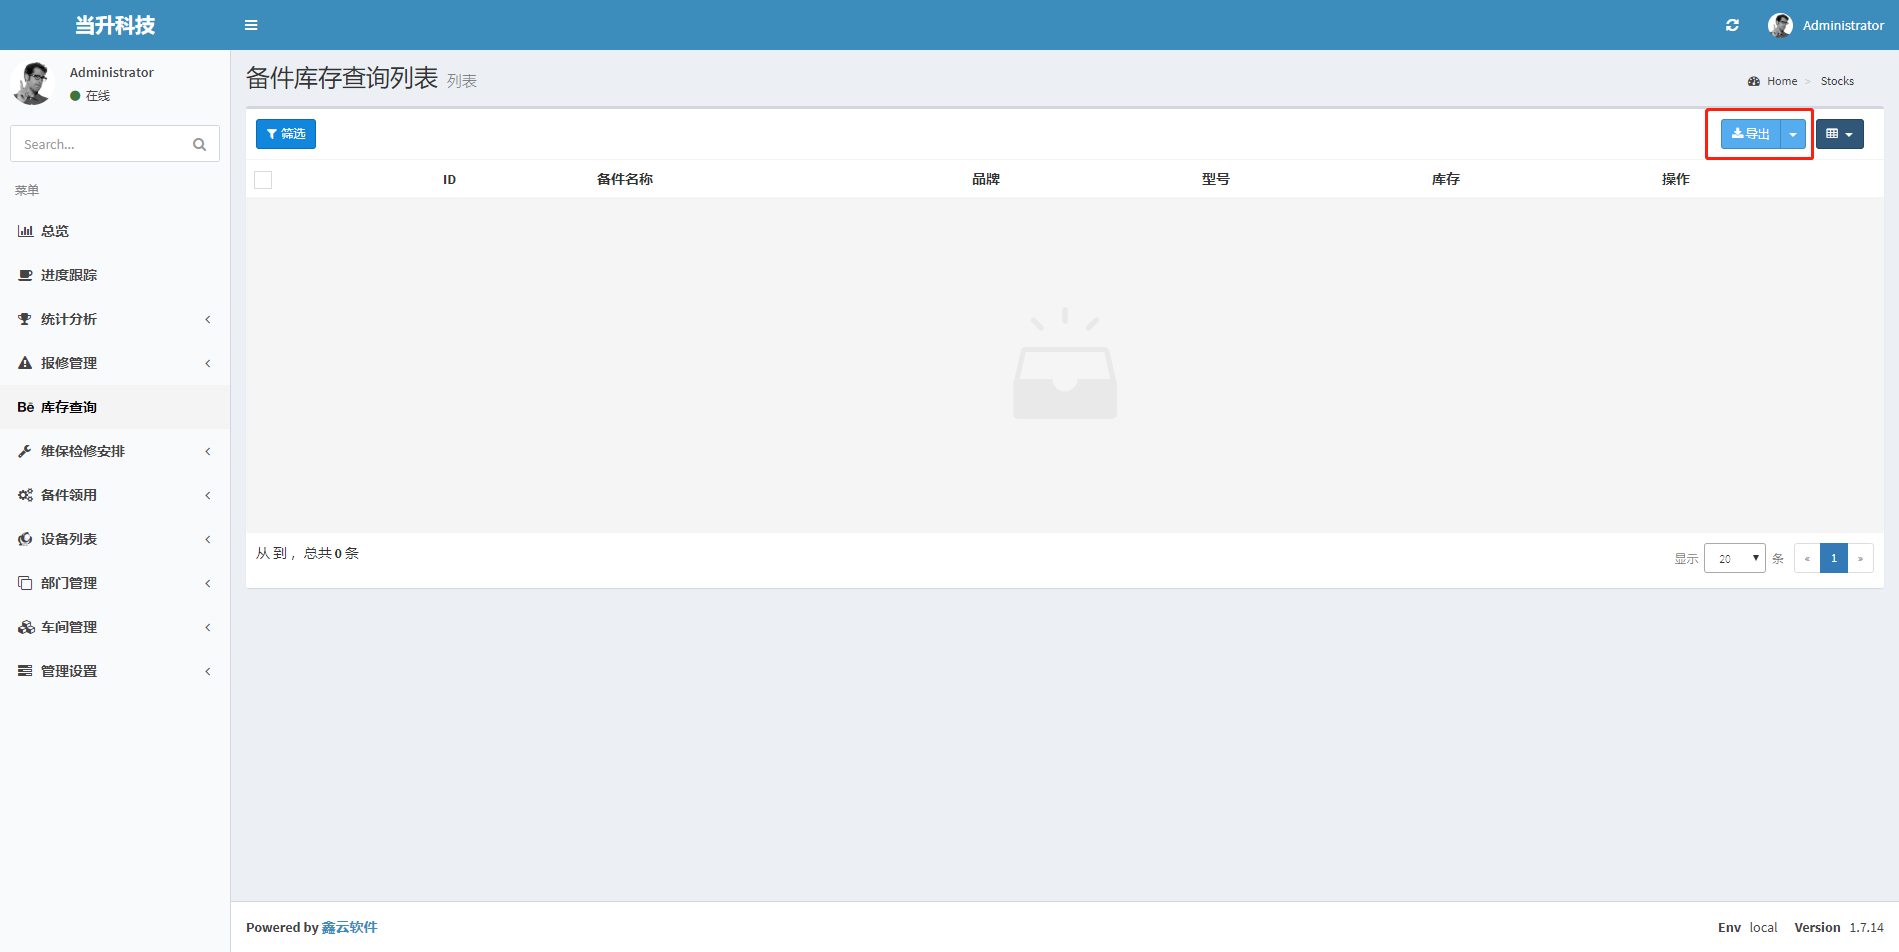Screen dimensions: 1899x952
Task: Go to page 1 in pagination
Action: (1833, 558)
